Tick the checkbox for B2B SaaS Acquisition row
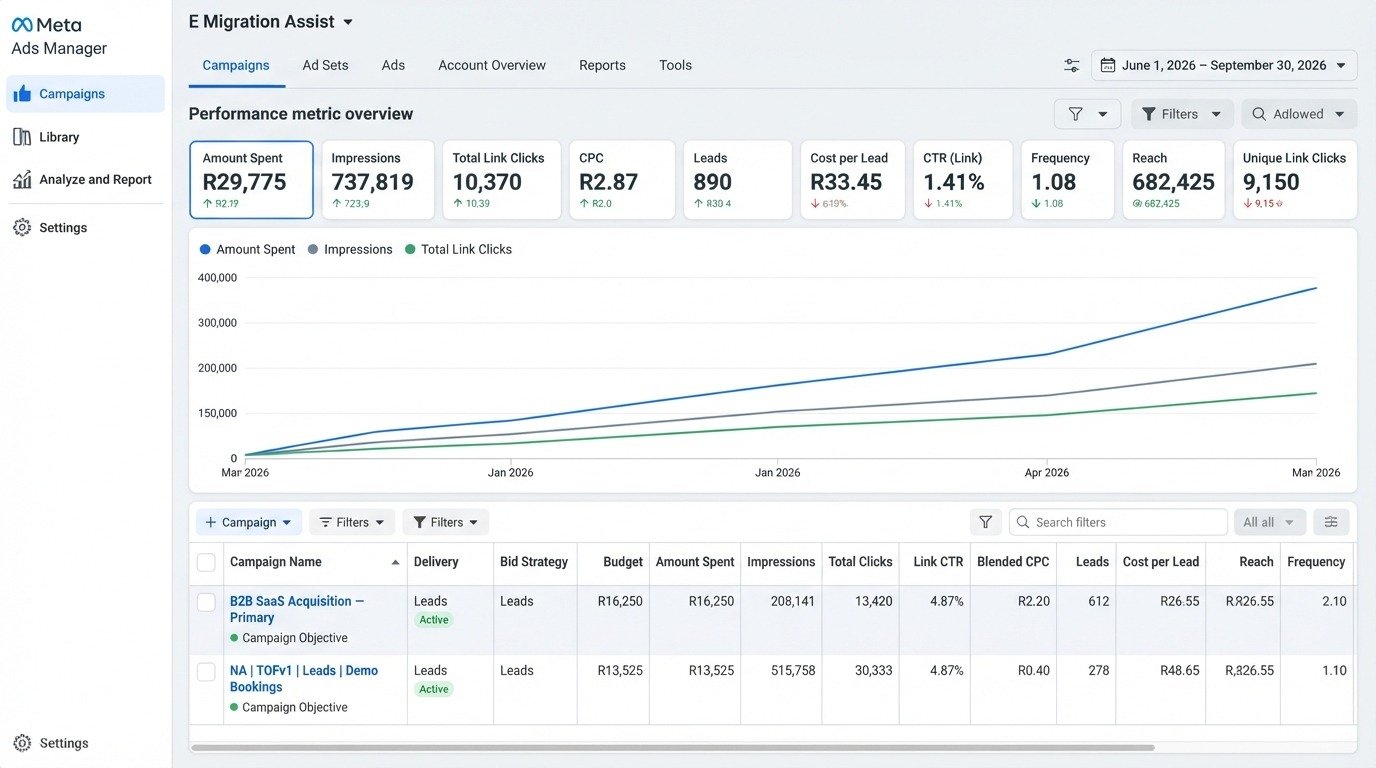 tap(206, 602)
